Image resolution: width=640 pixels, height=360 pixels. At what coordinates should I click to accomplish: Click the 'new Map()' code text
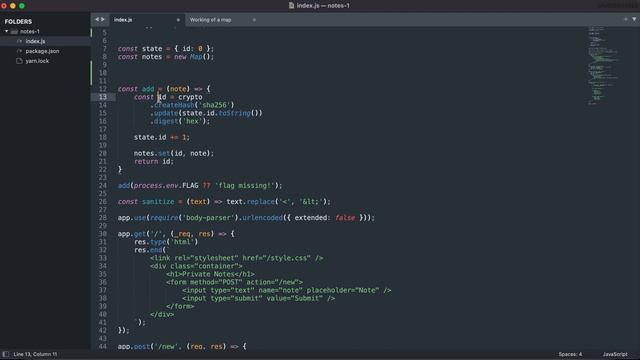click(x=194, y=57)
